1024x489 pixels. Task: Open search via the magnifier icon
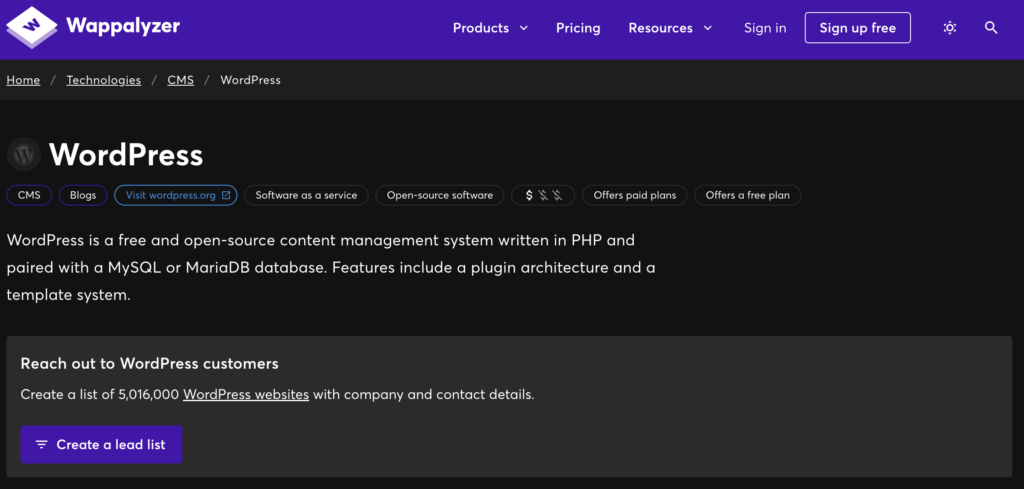click(x=991, y=27)
